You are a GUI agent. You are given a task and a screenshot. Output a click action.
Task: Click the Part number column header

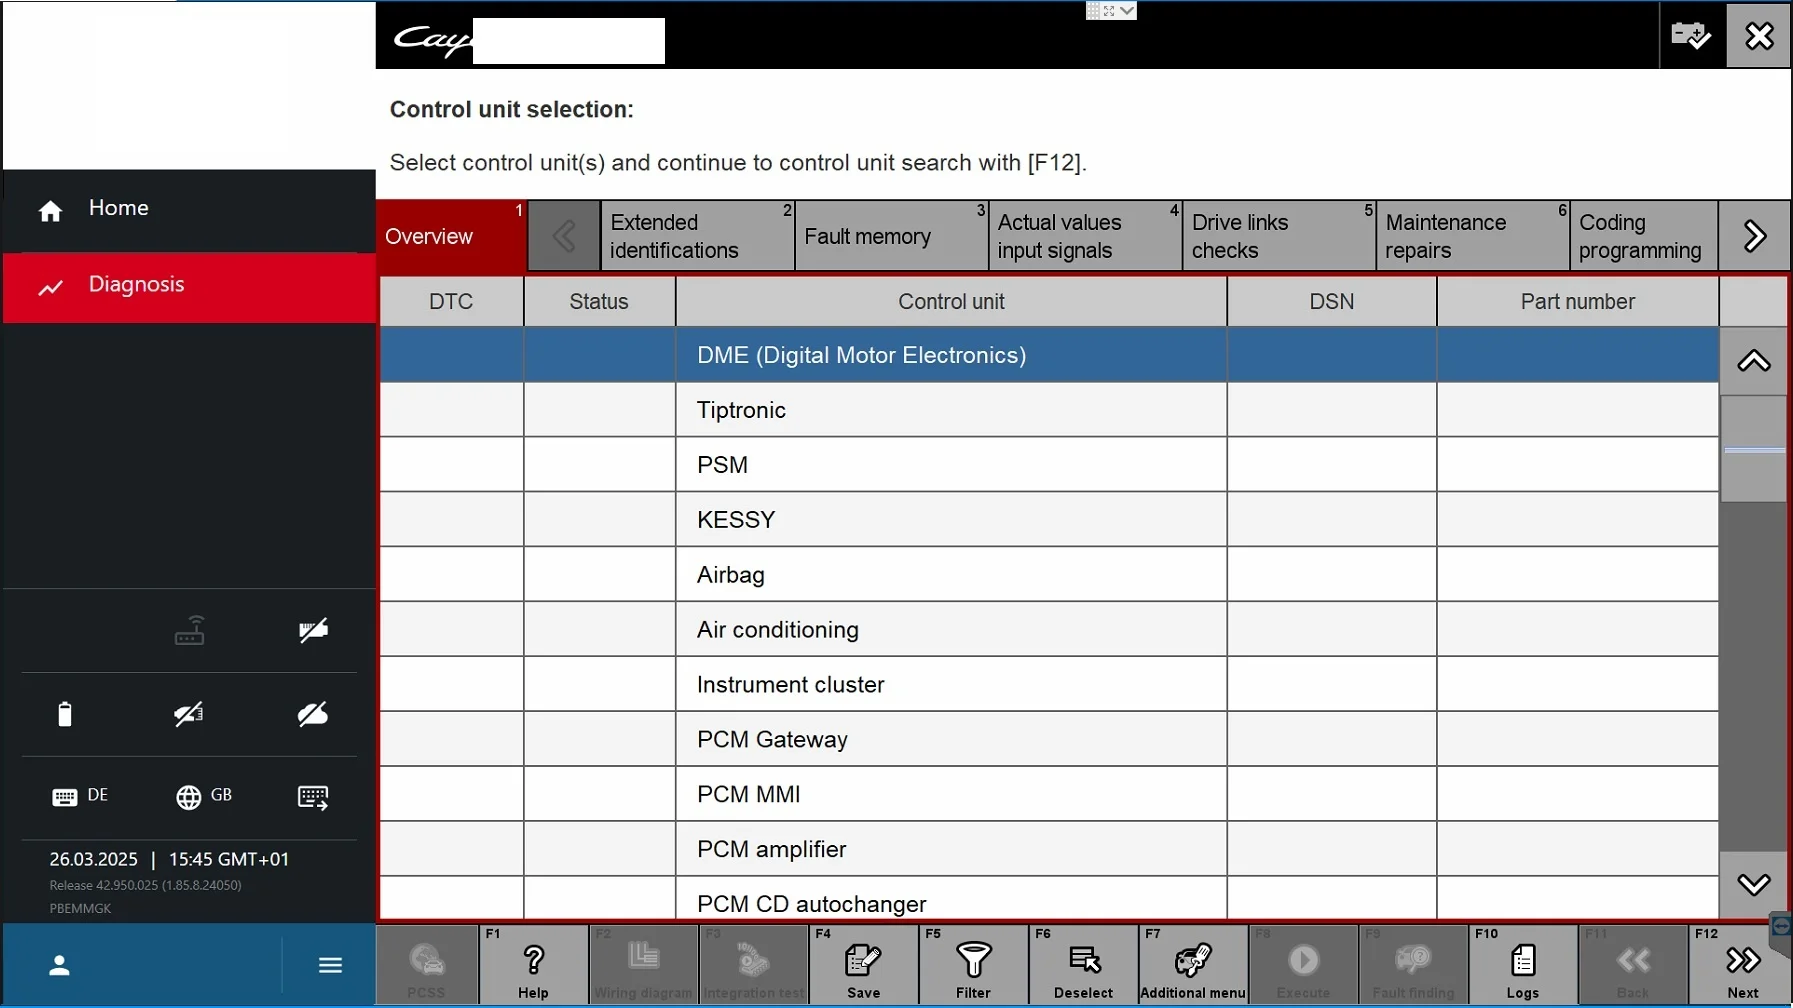[1578, 302]
